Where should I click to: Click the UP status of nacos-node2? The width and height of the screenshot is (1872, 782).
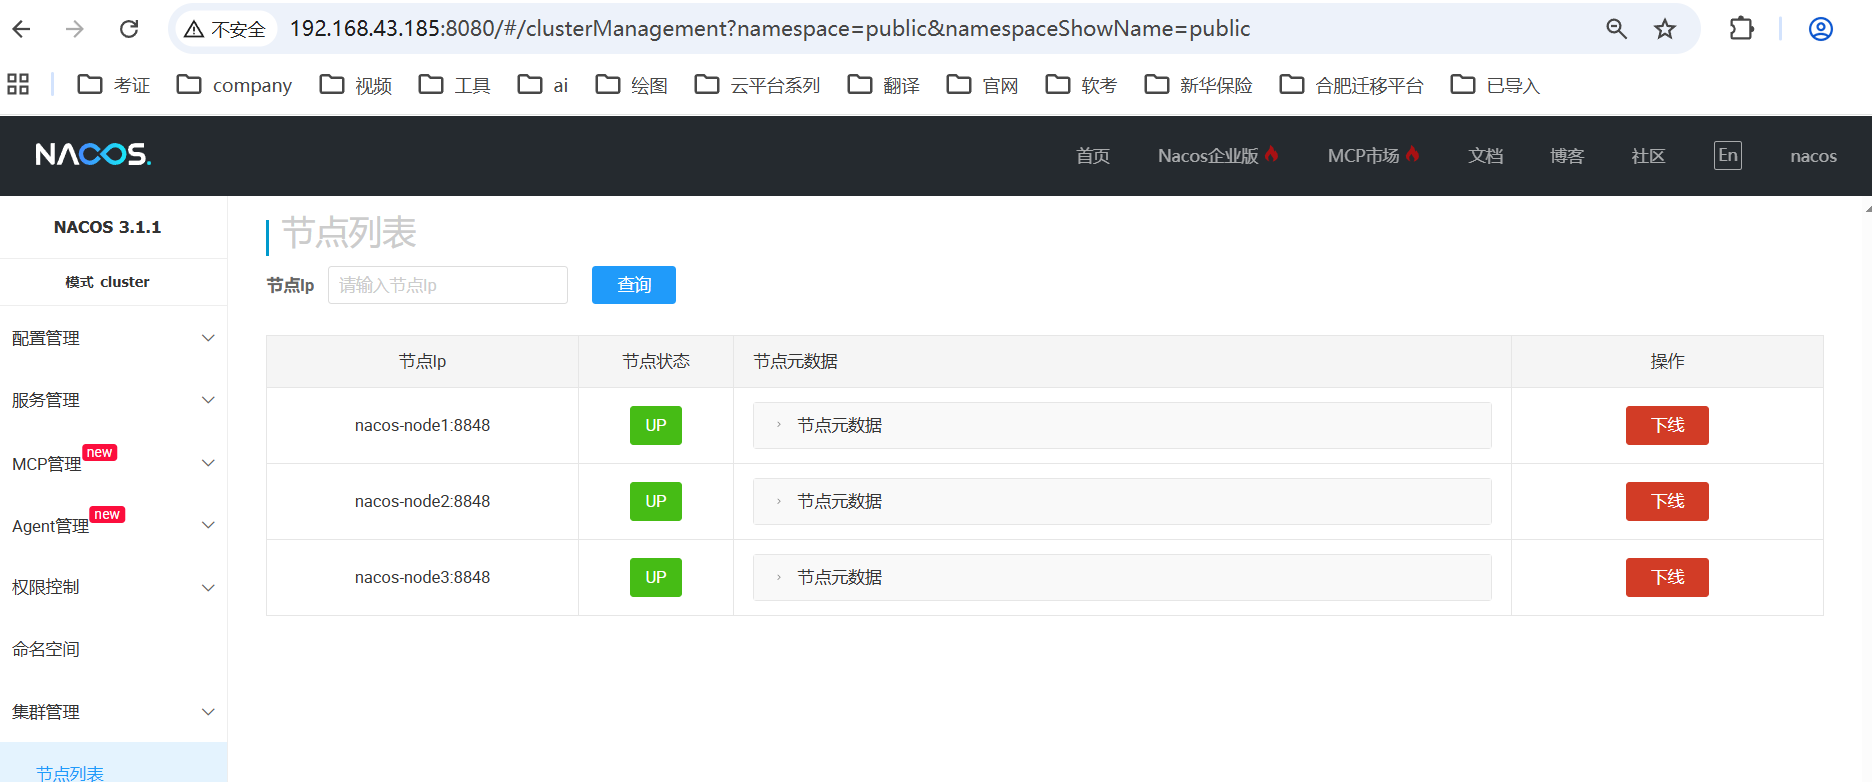[x=656, y=501]
